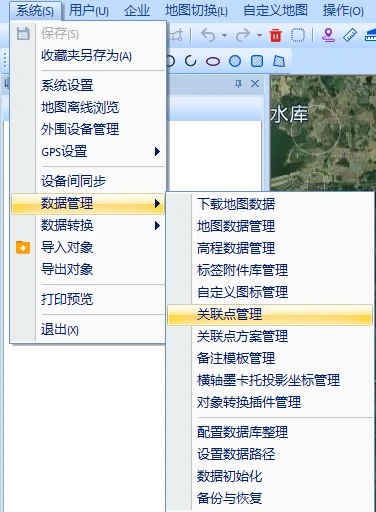Viewport: 376px width, 512px height.
Task: Click the red trash delete icon
Action: (275, 35)
